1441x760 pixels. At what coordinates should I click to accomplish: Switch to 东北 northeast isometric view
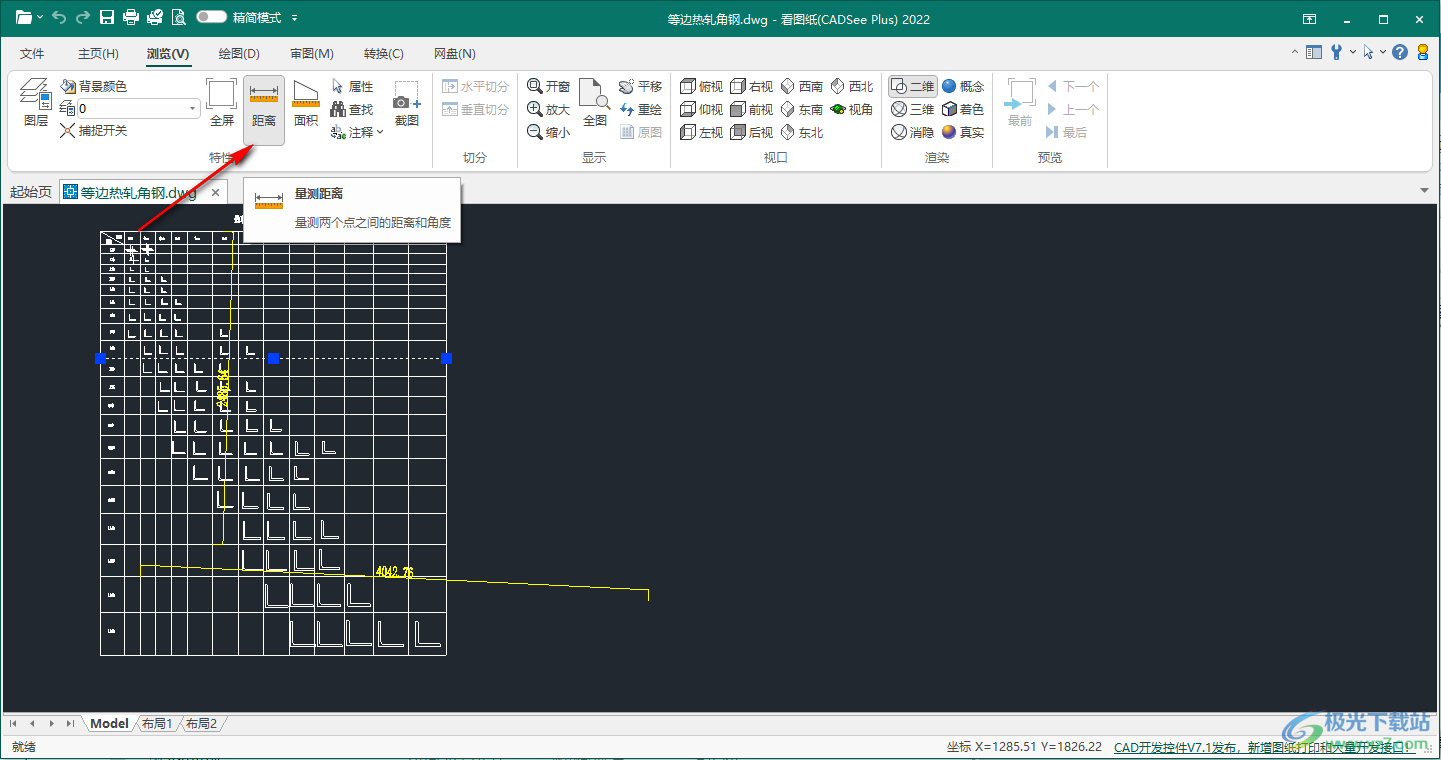[x=802, y=132]
